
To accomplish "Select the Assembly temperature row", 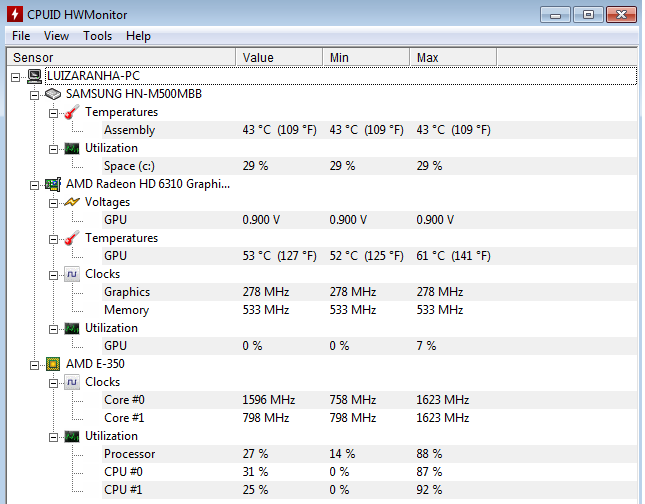I will click(369, 130).
